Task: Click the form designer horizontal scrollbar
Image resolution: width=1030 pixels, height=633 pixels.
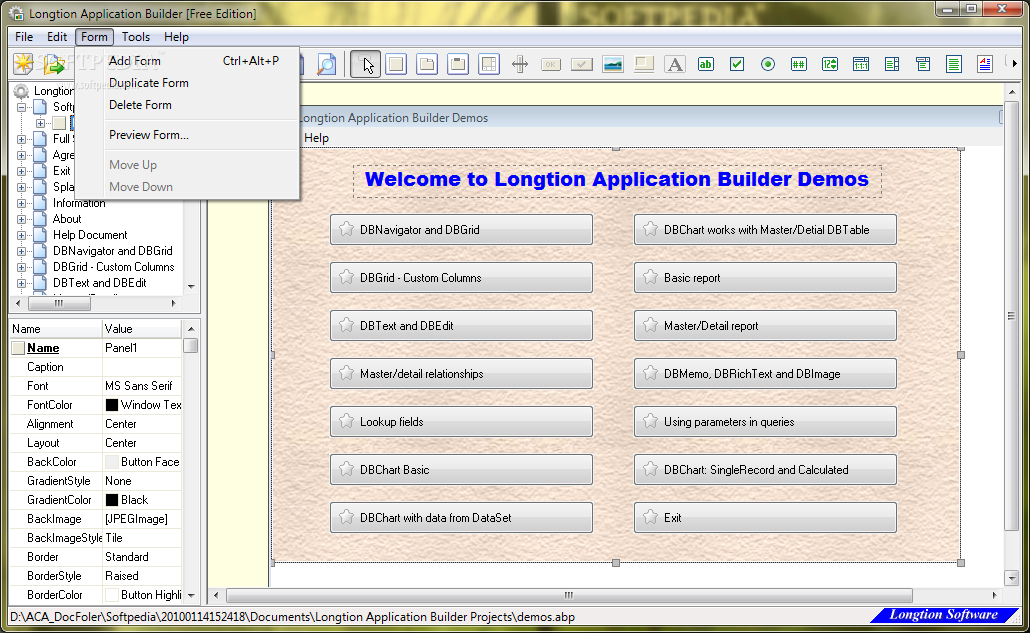Action: [569, 596]
